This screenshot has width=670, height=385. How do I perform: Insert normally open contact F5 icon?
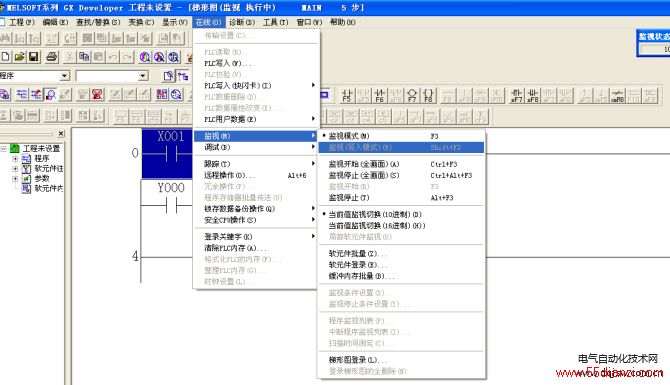click(x=347, y=95)
